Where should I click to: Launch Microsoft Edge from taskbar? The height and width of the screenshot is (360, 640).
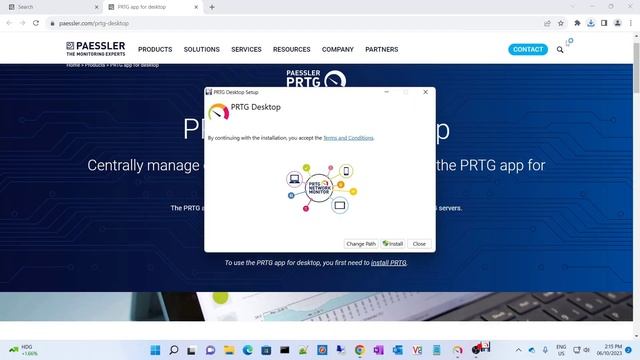click(x=247, y=350)
